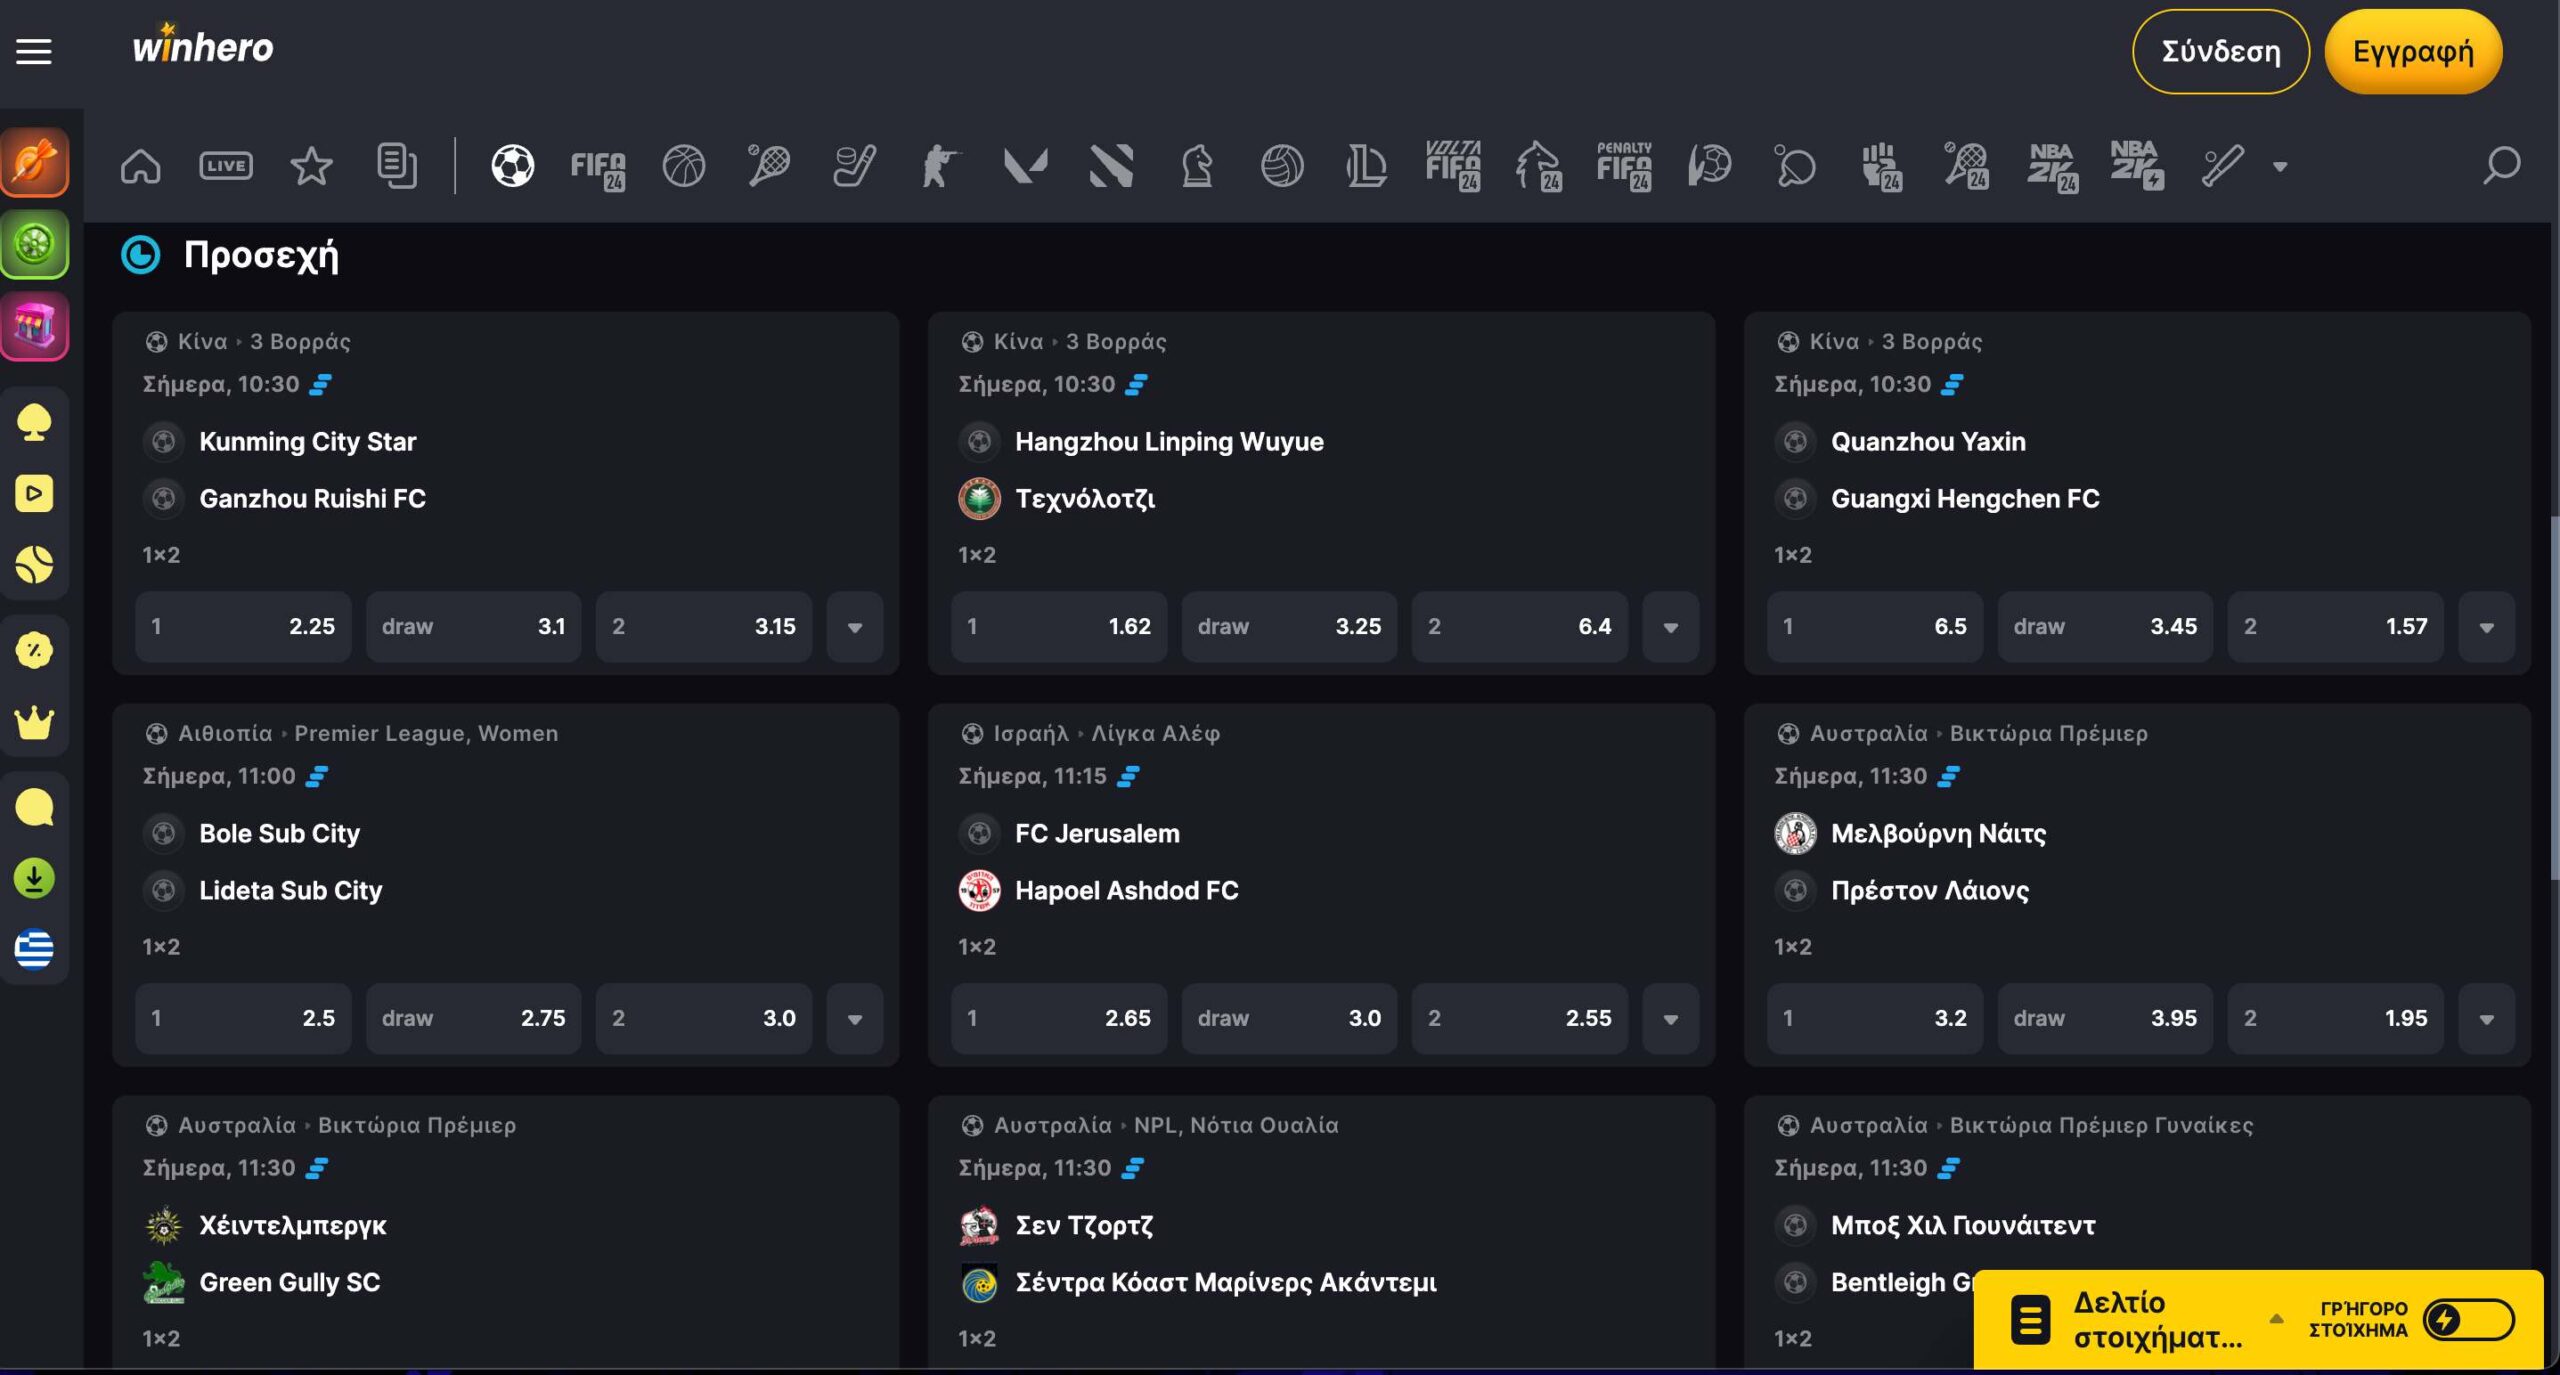Expand more markets for Kunming City Star match
2560x1375 pixels.
(855, 627)
